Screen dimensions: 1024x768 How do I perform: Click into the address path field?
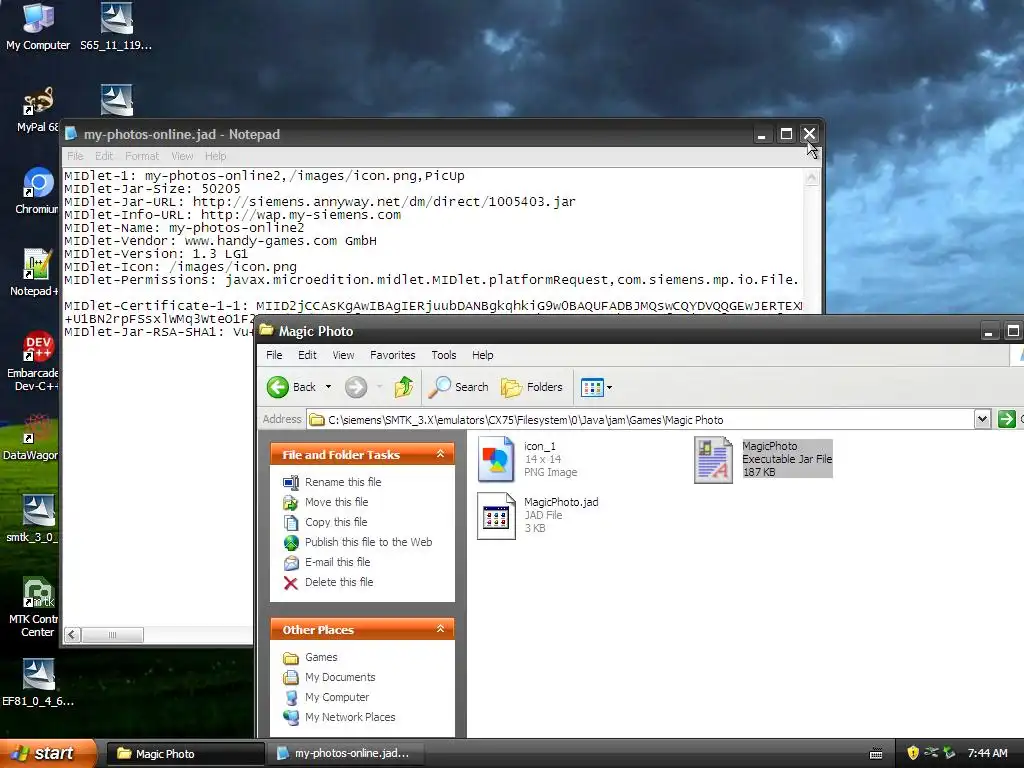[650, 420]
